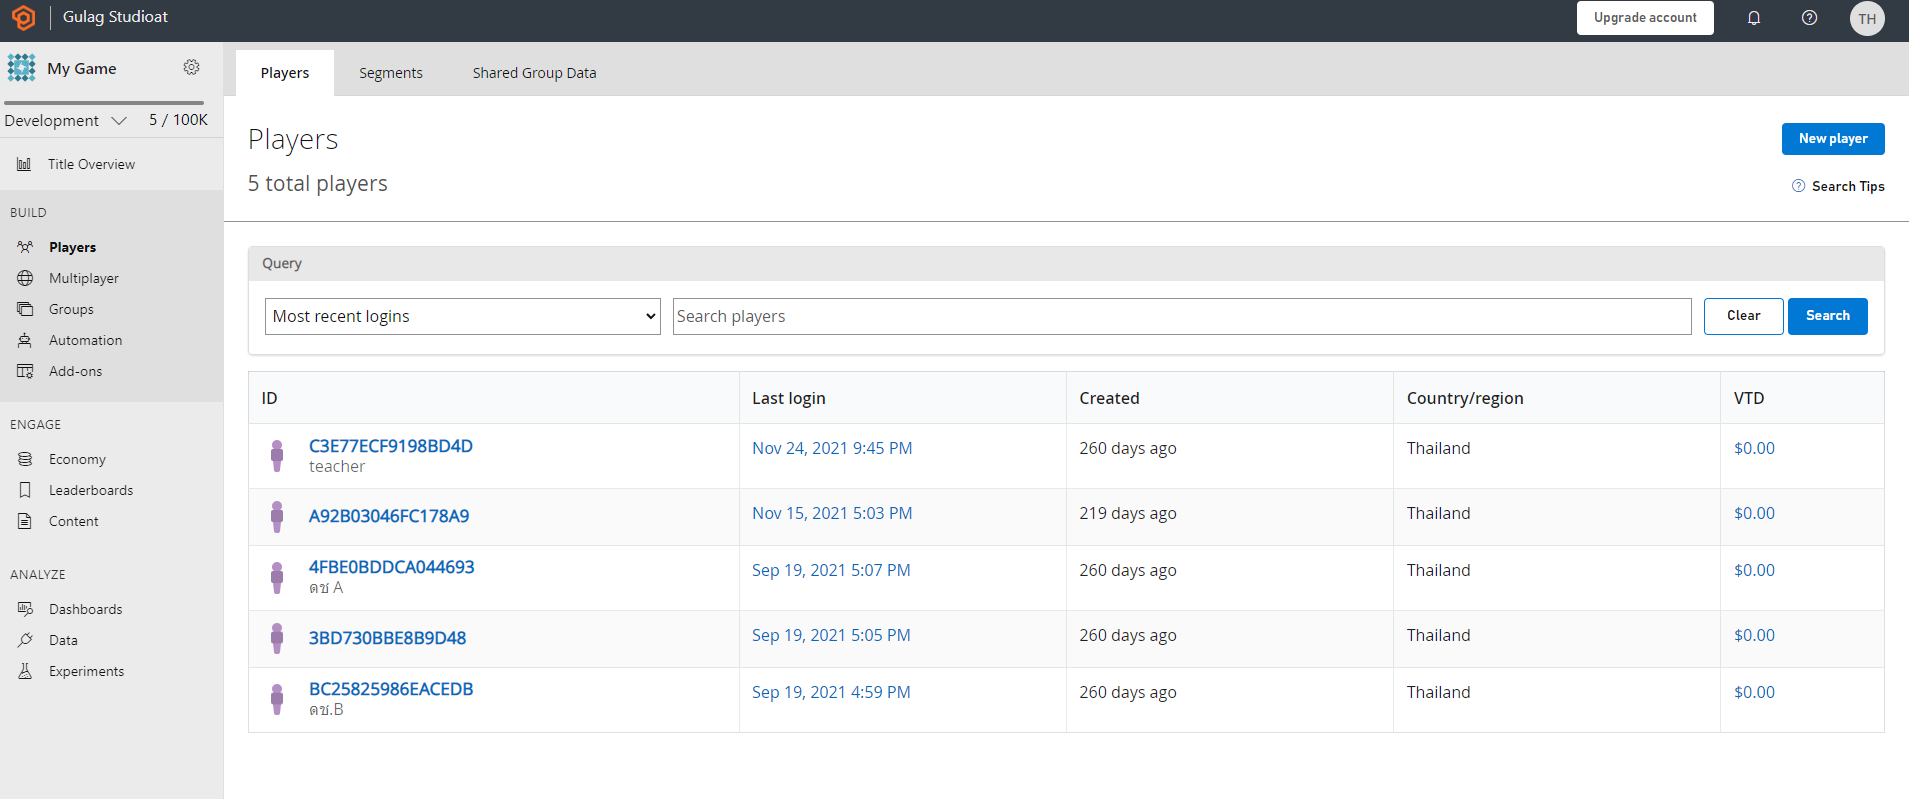This screenshot has height=799, width=1909.
Task: Open the TH user account avatar
Action: point(1866,19)
